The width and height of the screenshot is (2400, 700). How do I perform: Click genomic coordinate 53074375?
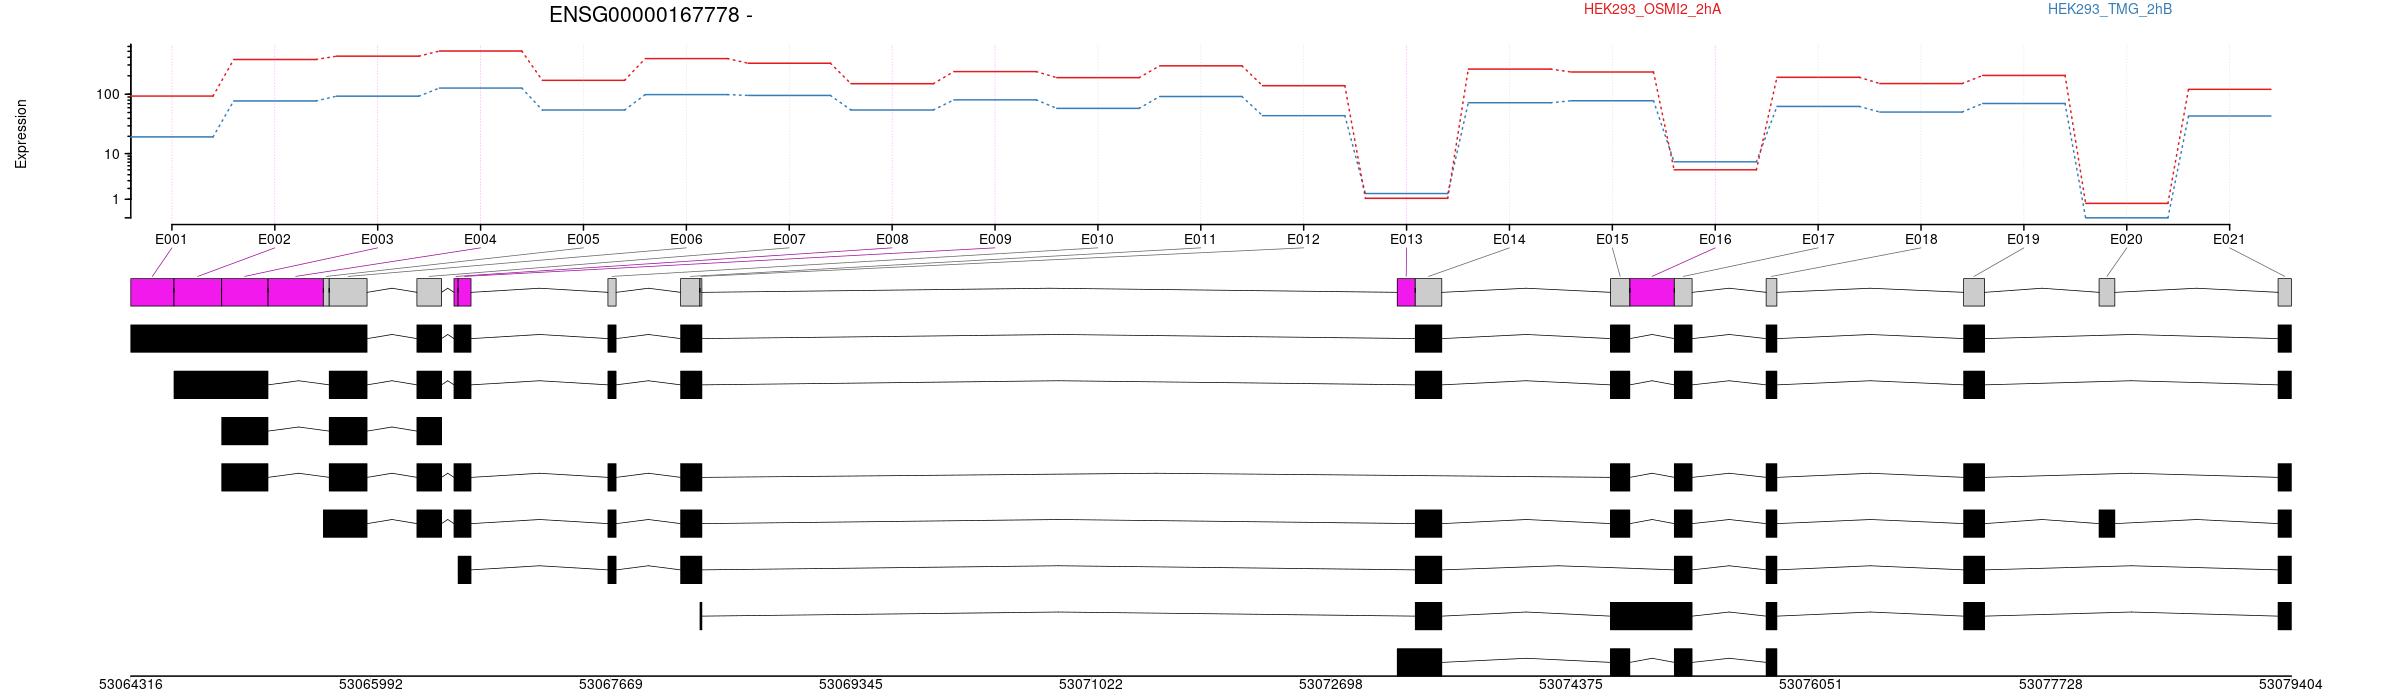pyautogui.click(x=1571, y=685)
